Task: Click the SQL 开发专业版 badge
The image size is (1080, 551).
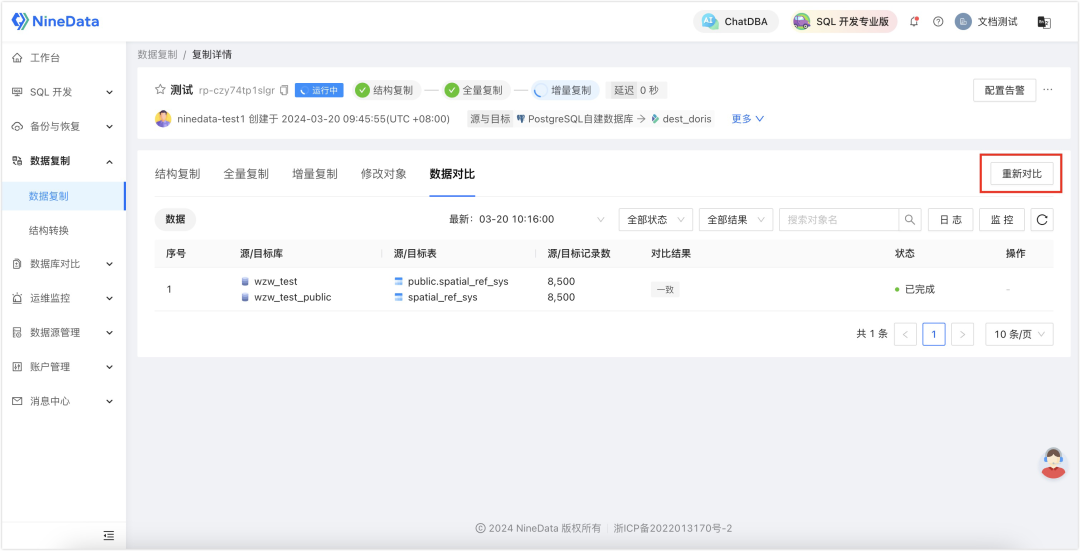Action: point(844,22)
